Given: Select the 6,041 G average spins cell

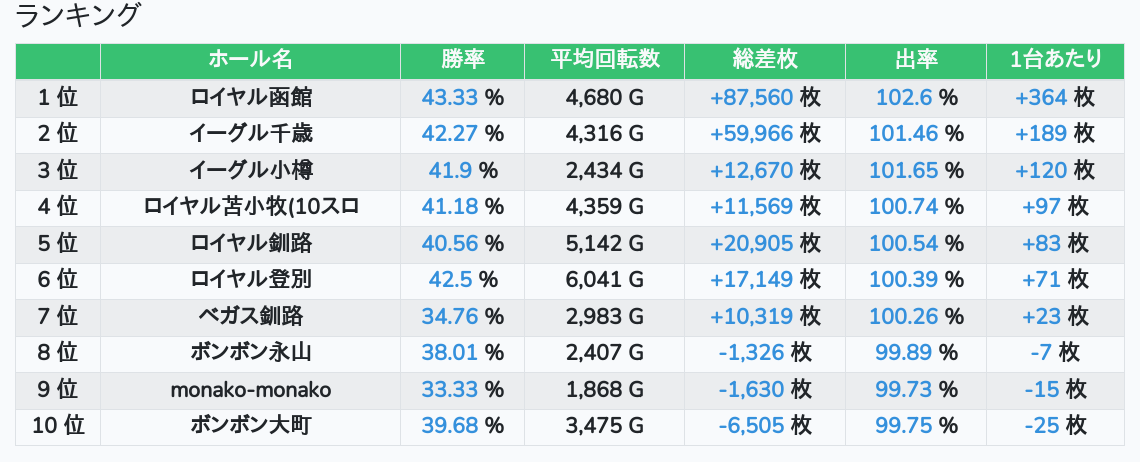Looking at the screenshot, I should [x=604, y=280].
